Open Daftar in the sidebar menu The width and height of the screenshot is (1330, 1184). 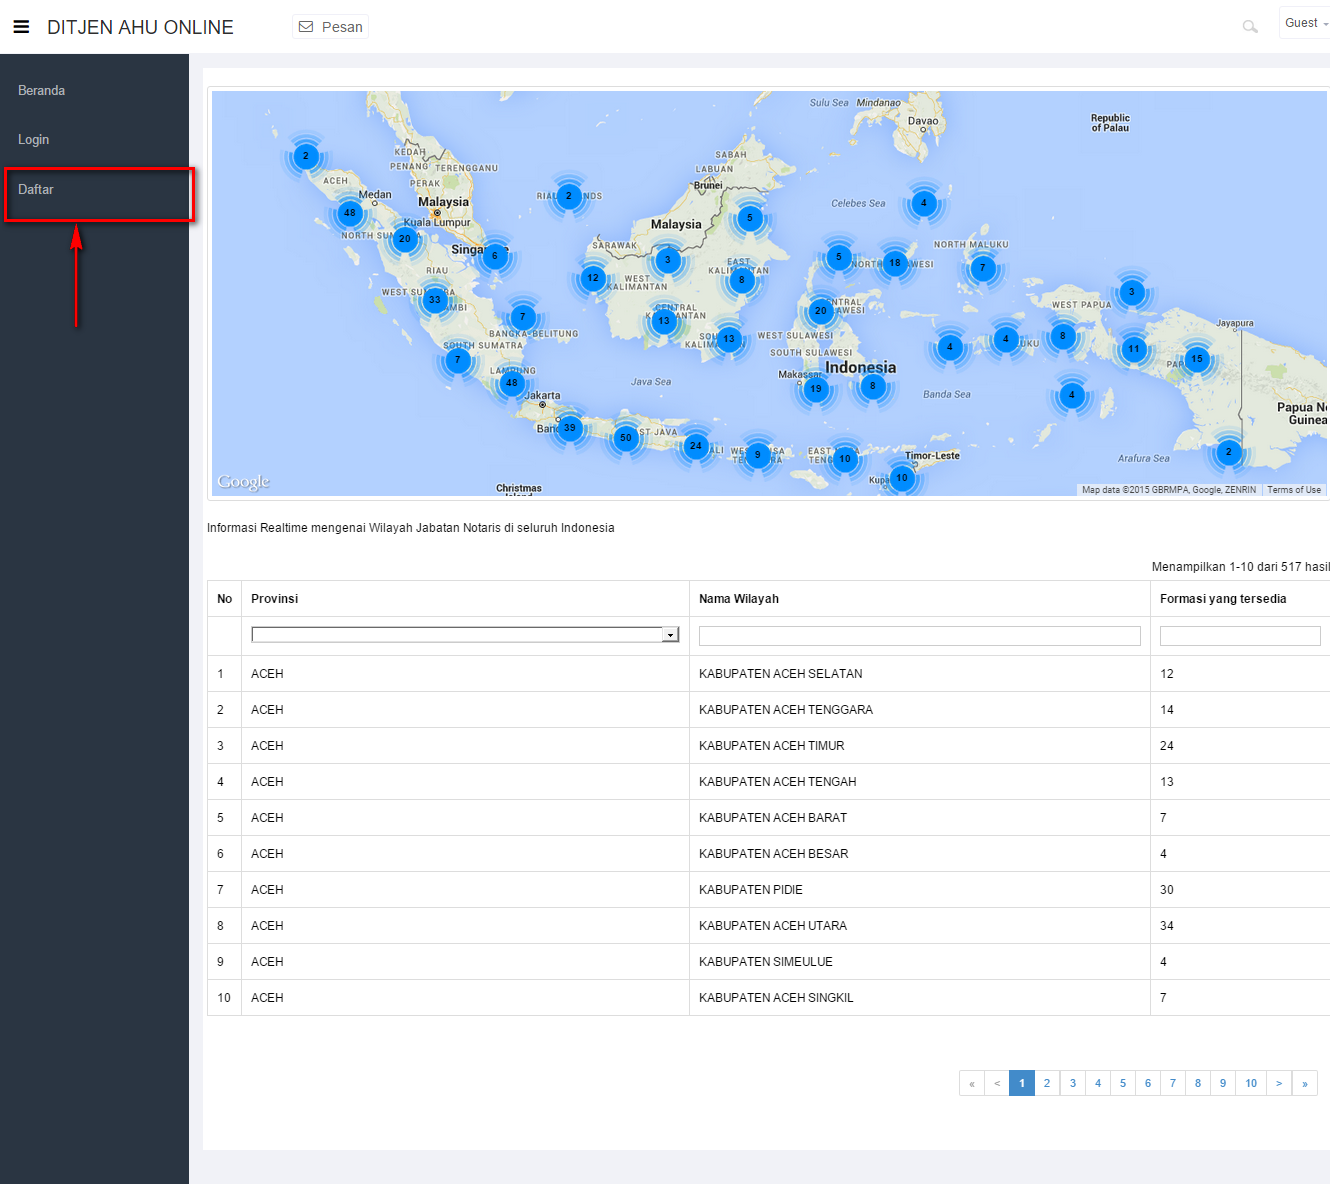[36, 190]
